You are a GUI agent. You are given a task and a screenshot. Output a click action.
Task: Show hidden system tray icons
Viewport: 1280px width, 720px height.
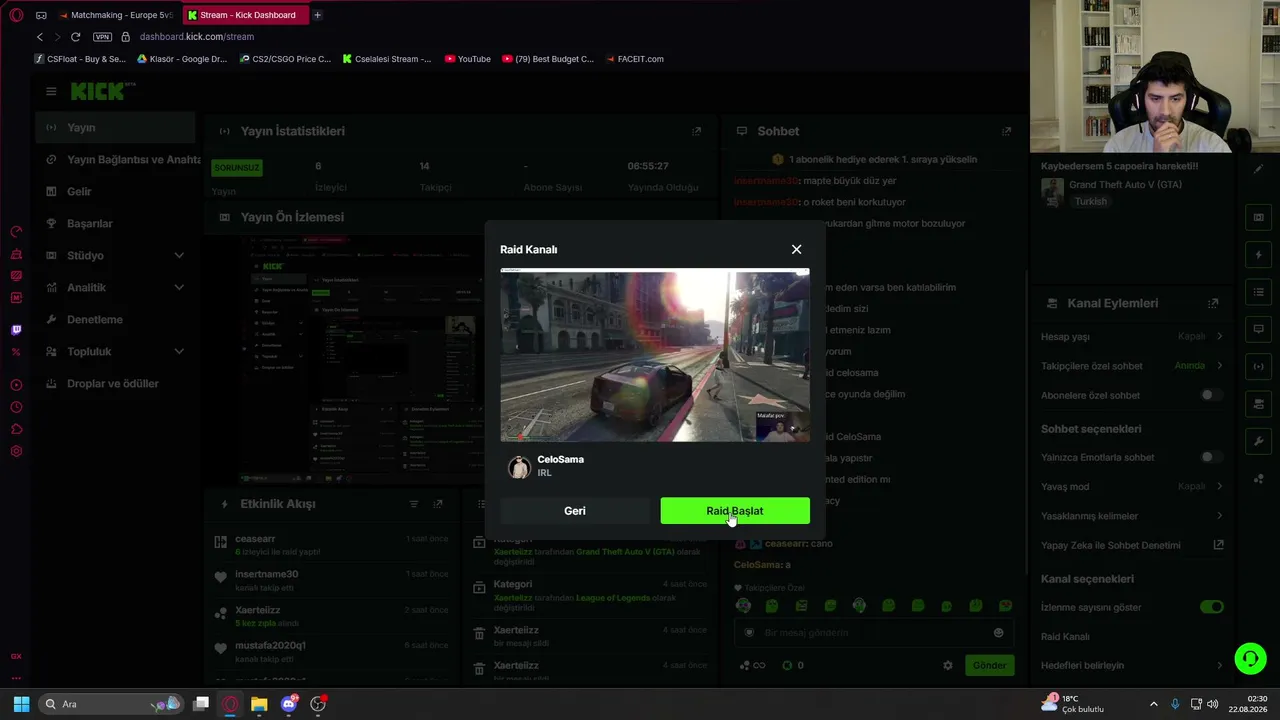point(1153,704)
